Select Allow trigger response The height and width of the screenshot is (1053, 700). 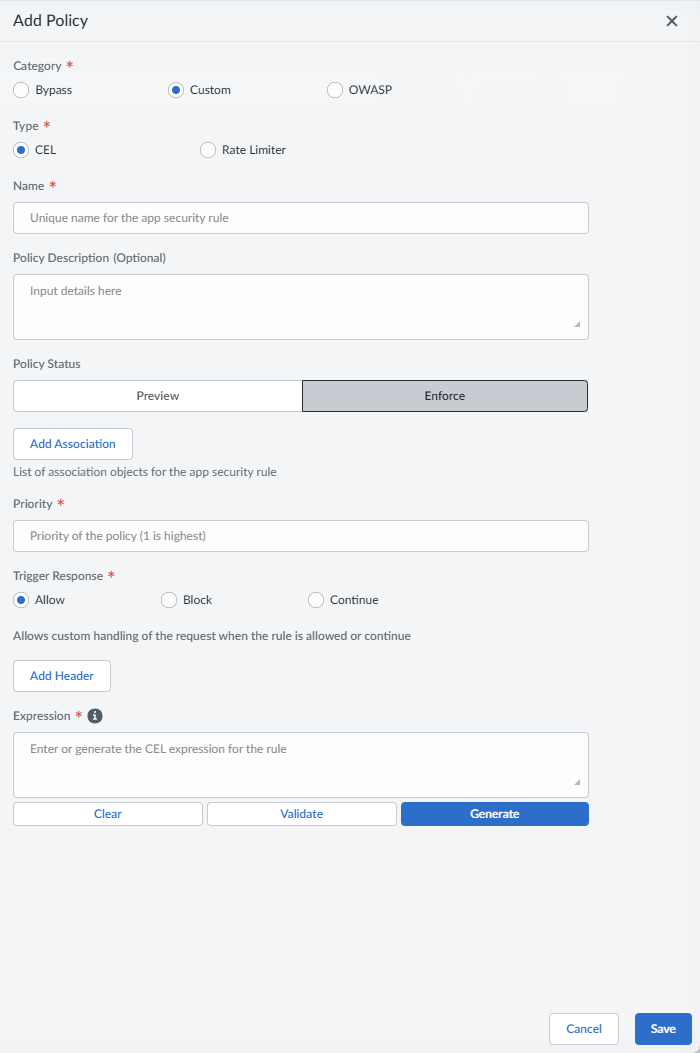coord(21,600)
